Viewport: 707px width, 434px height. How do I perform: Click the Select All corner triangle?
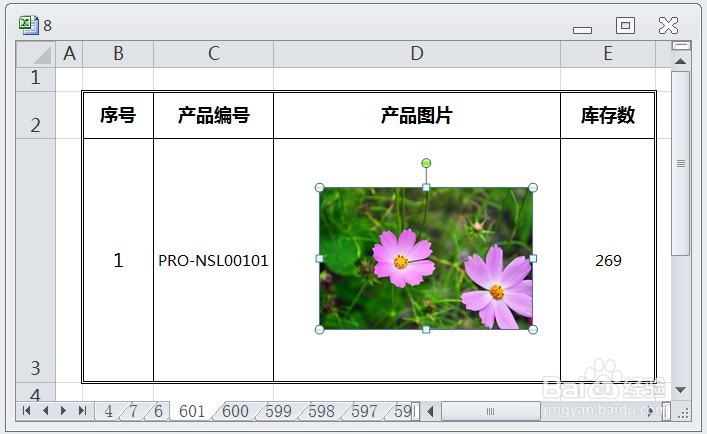pos(36,55)
